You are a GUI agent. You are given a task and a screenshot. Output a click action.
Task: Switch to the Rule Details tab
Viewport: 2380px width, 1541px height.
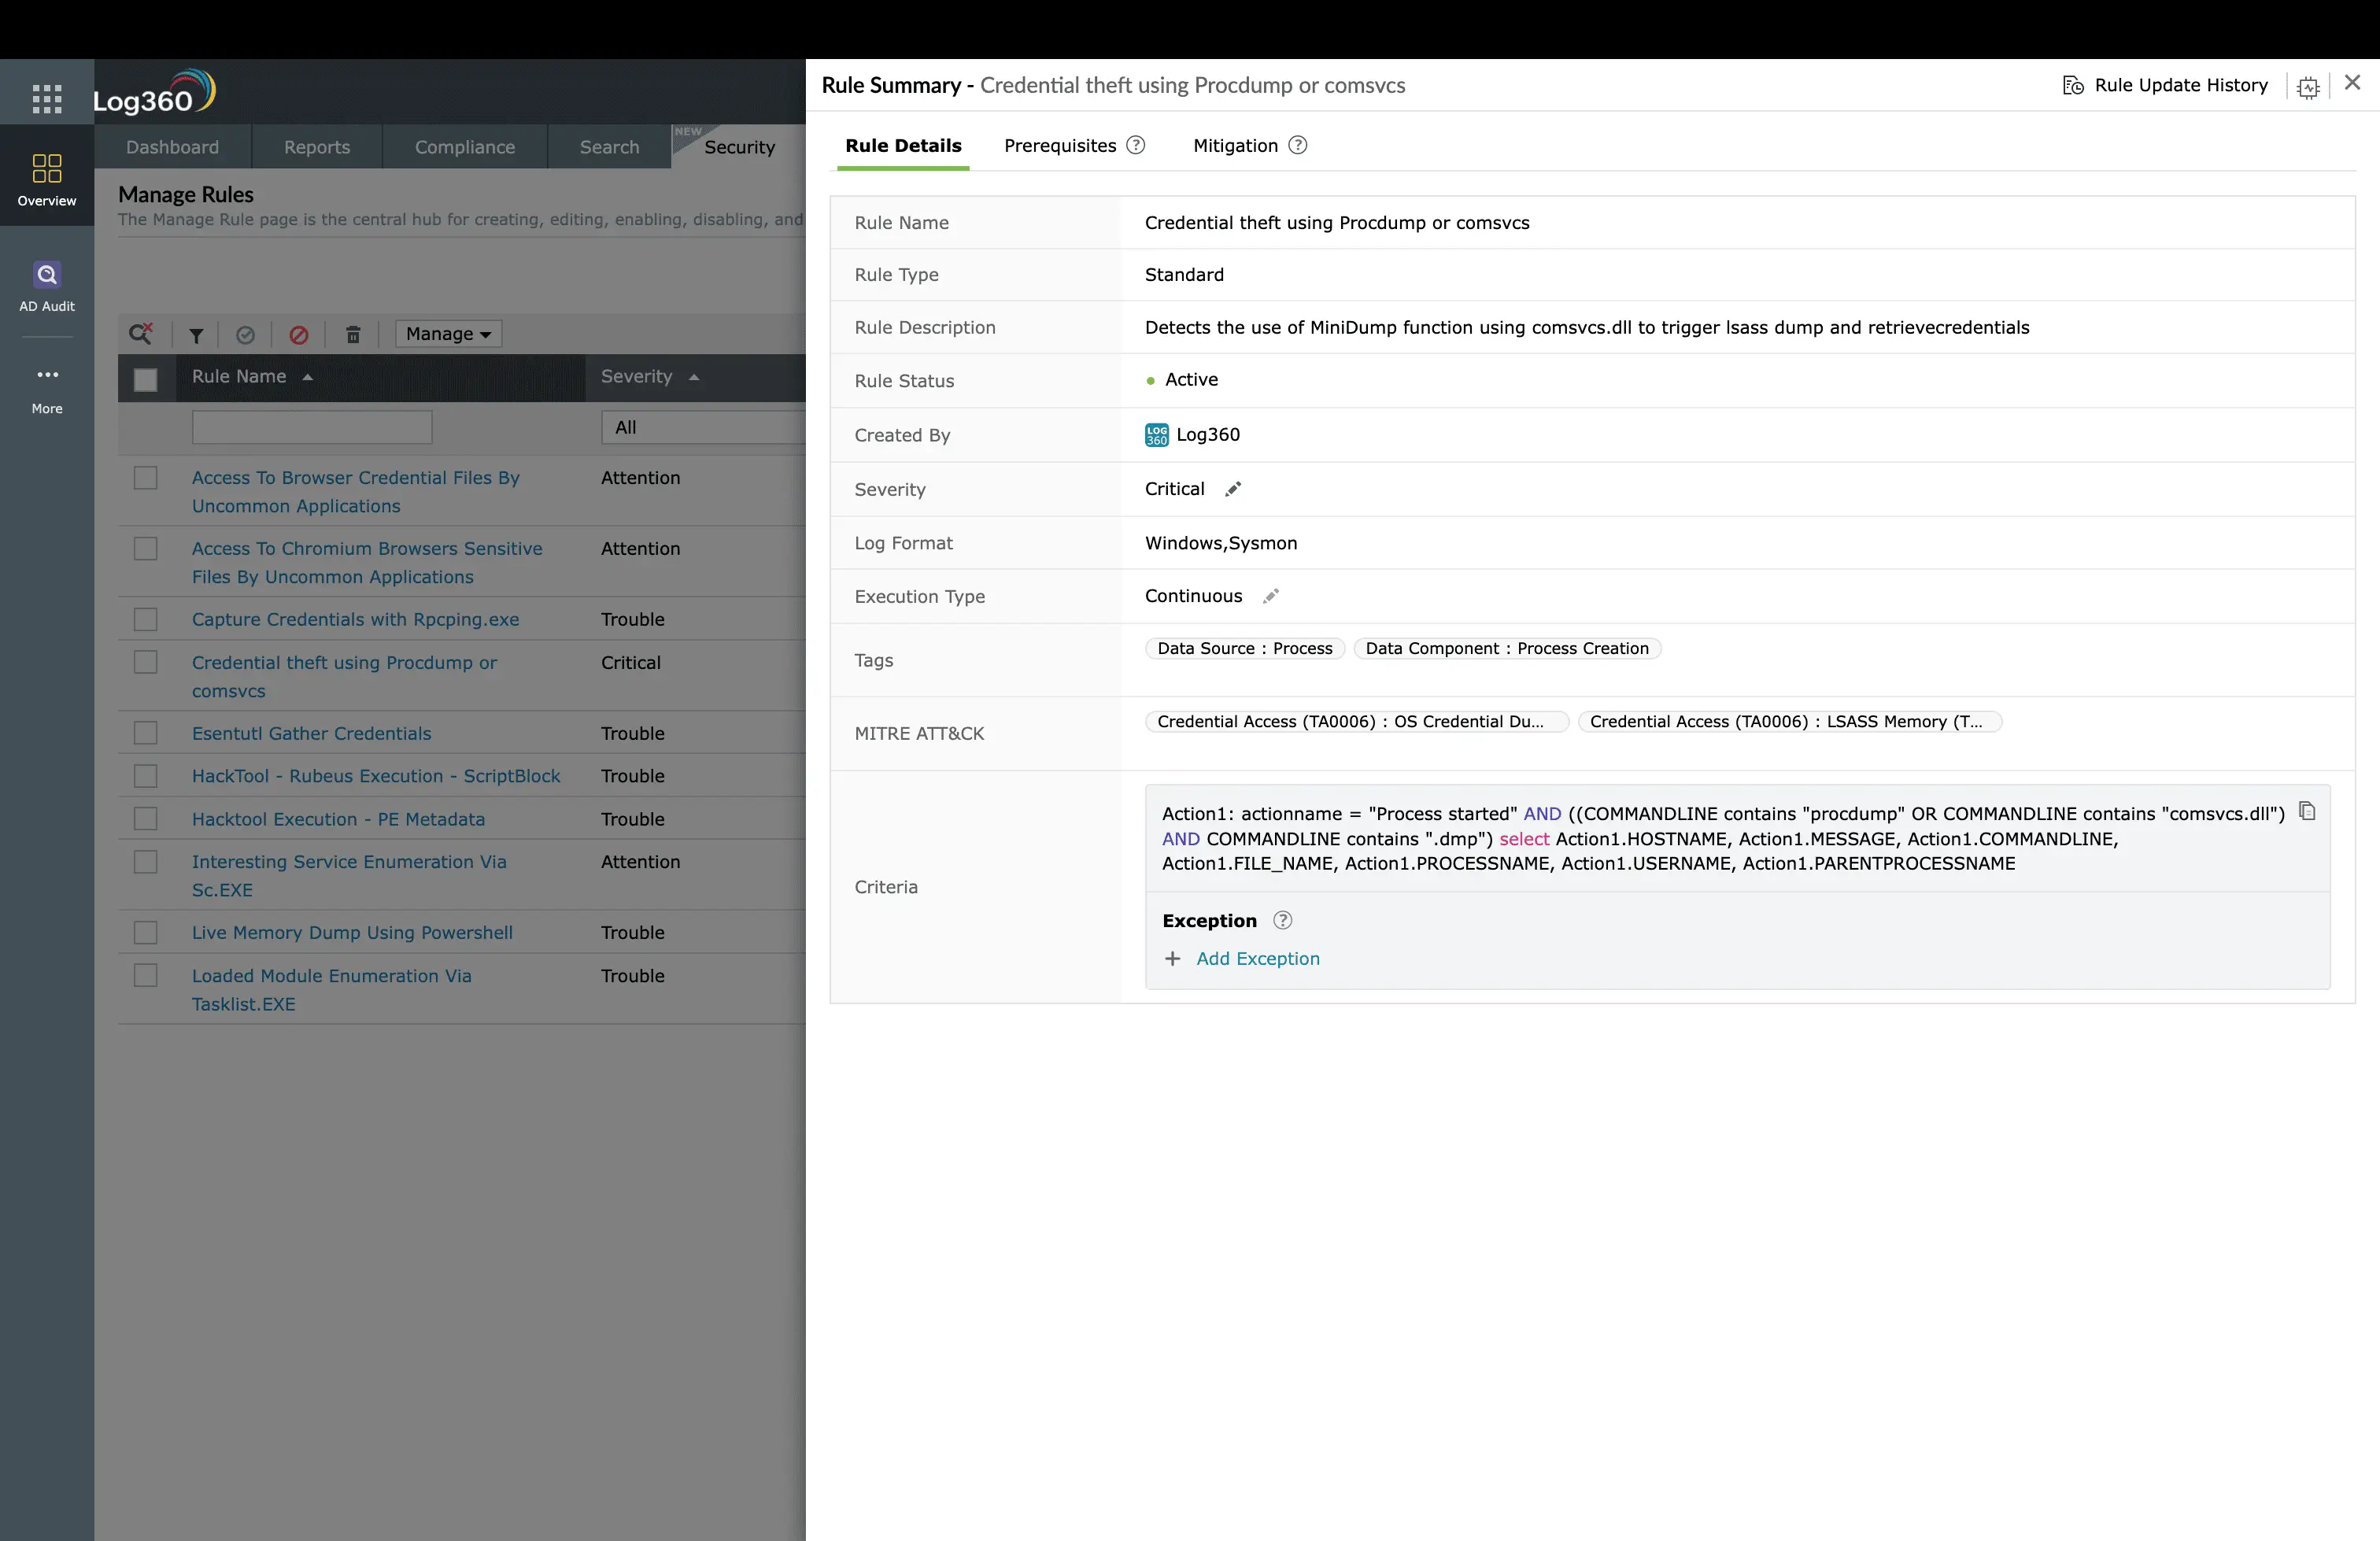903,146
